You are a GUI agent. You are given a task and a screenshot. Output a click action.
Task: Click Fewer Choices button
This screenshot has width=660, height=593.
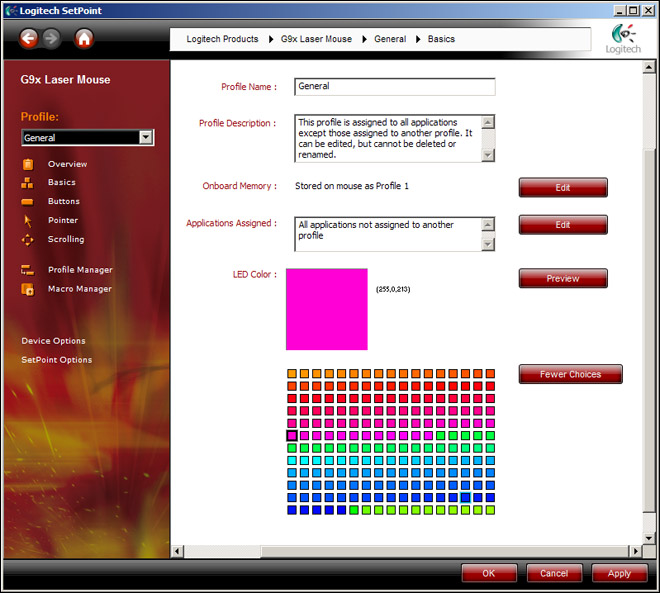[x=570, y=374]
